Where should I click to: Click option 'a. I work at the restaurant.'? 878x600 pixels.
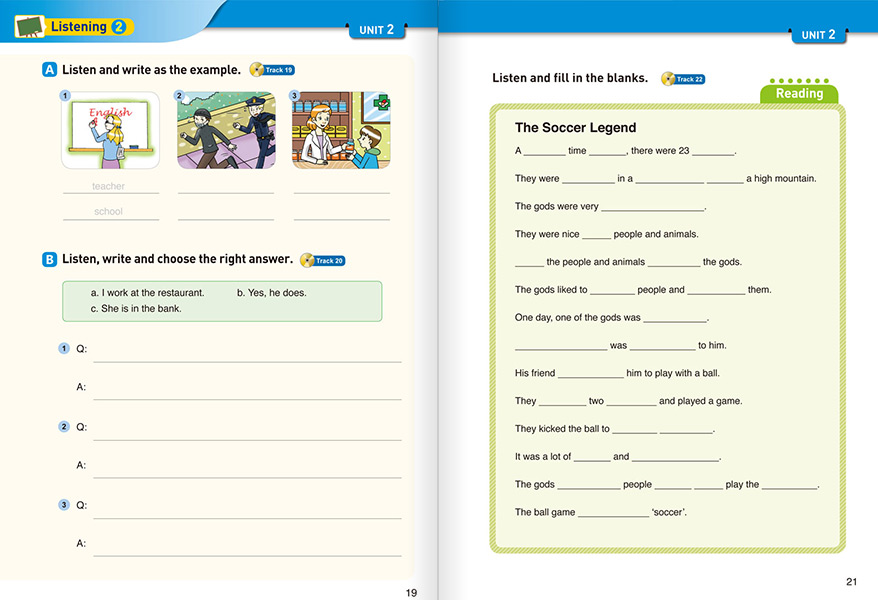147,293
